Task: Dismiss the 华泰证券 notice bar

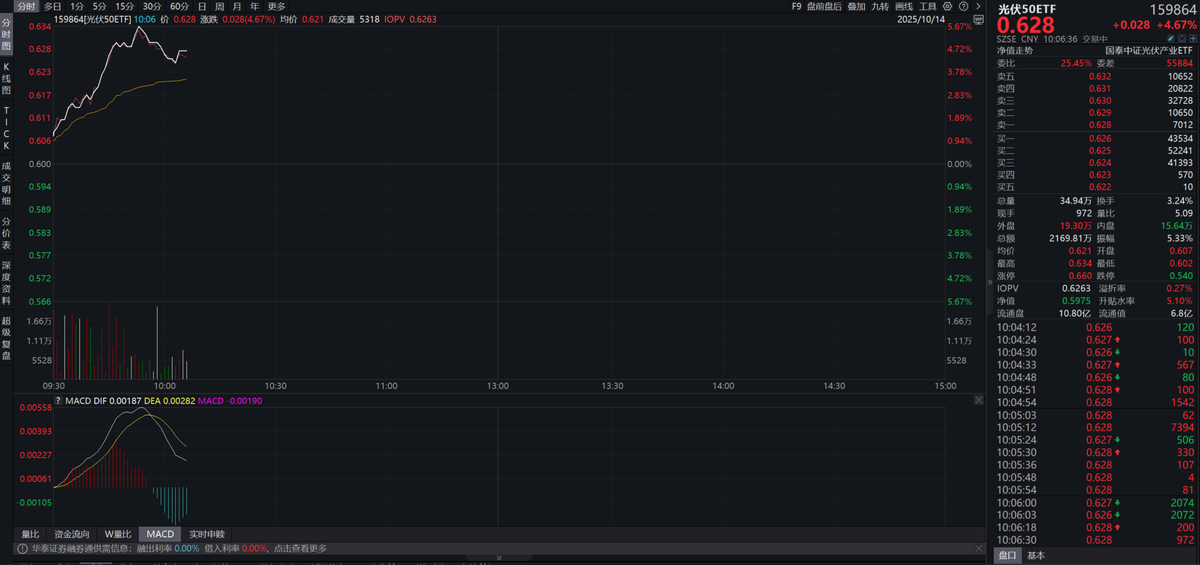Action: (x=977, y=548)
